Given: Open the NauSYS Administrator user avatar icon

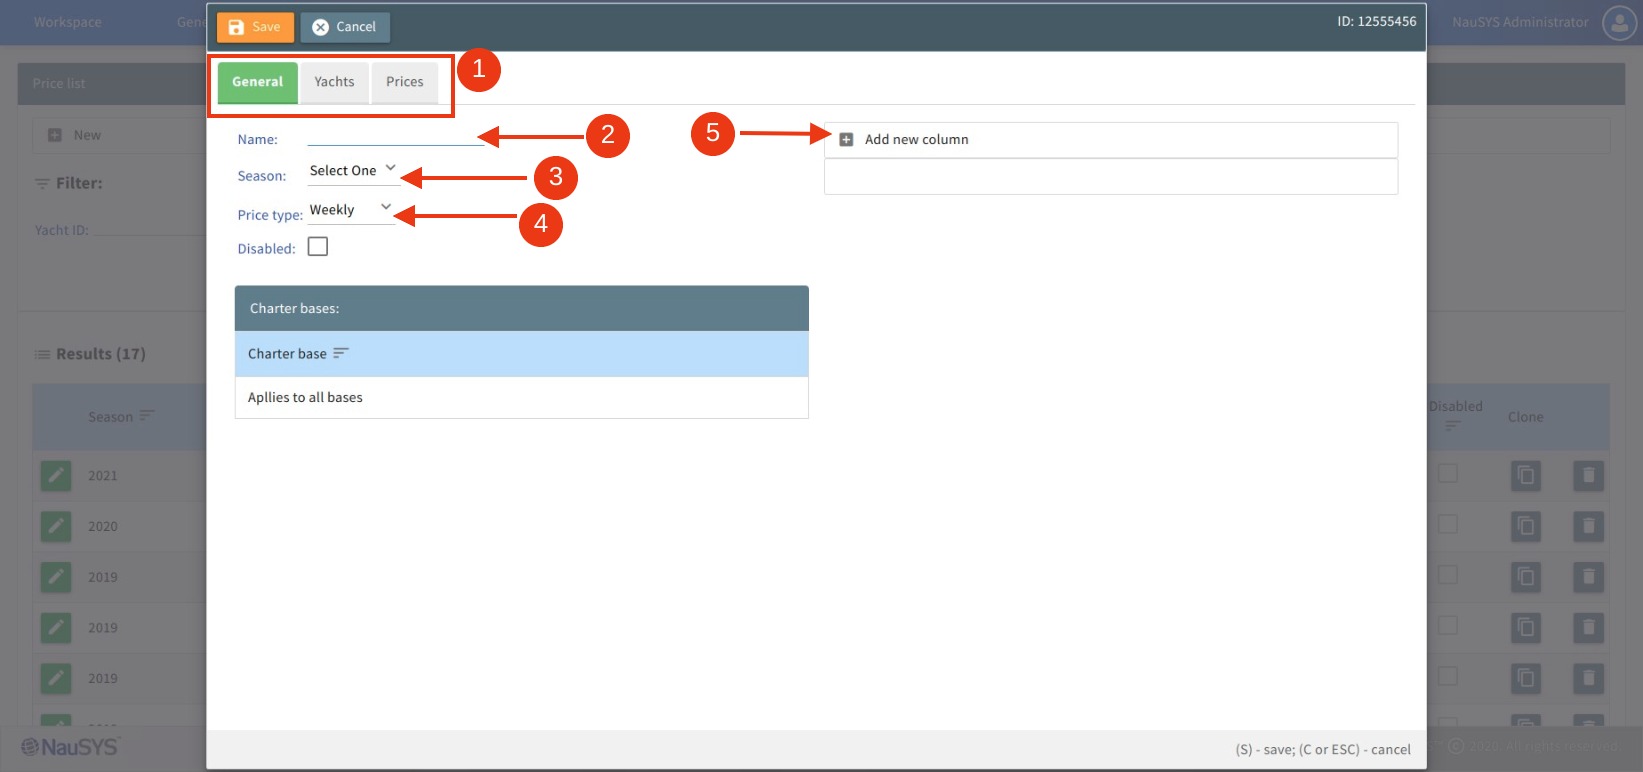Looking at the screenshot, I should pyautogui.click(x=1619, y=22).
